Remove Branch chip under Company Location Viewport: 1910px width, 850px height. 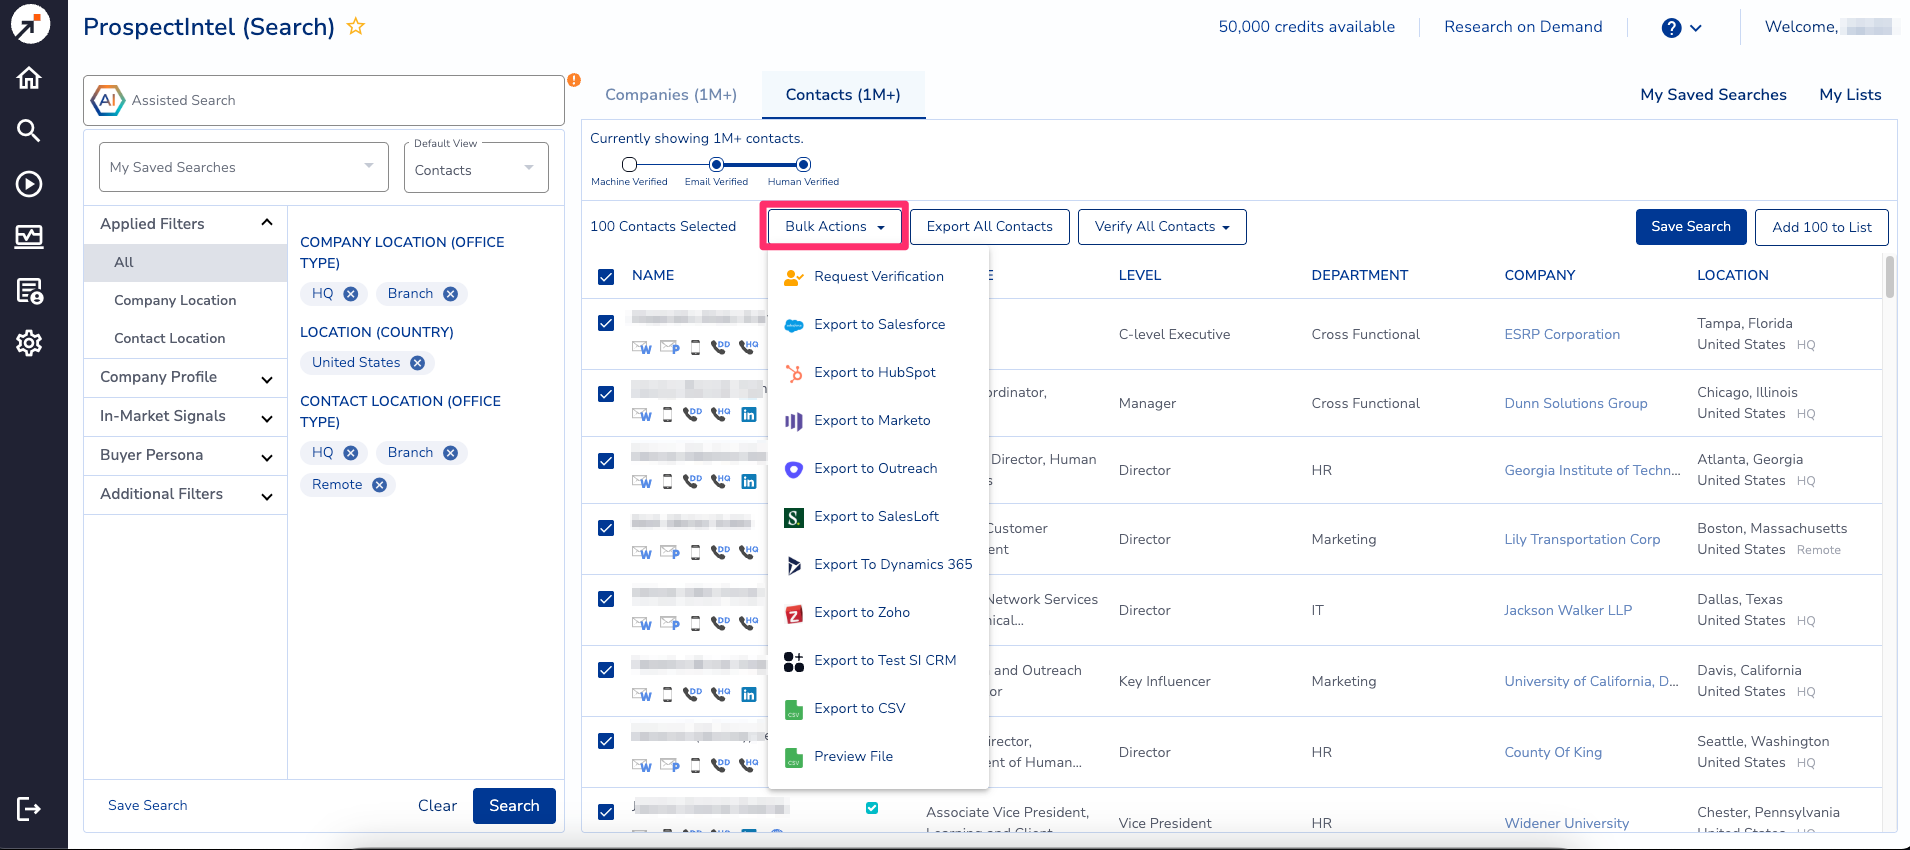[x=451, y=294]
